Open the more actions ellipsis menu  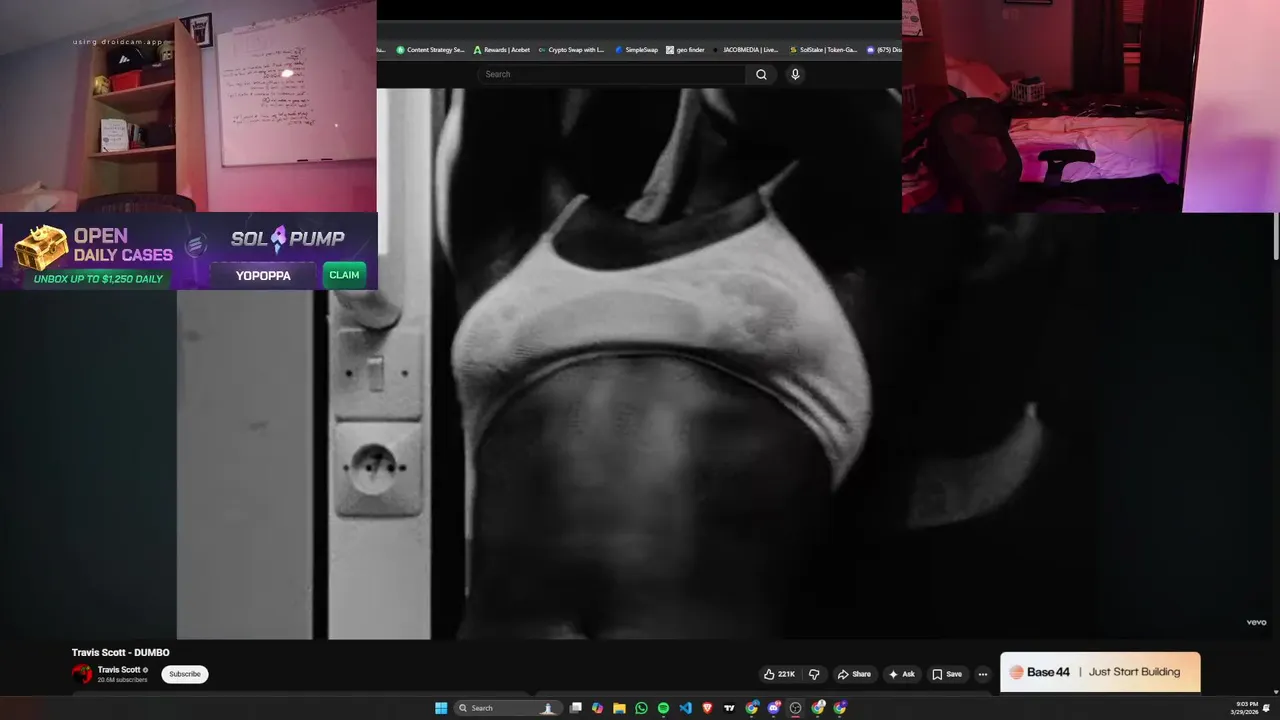coord(983,674)
